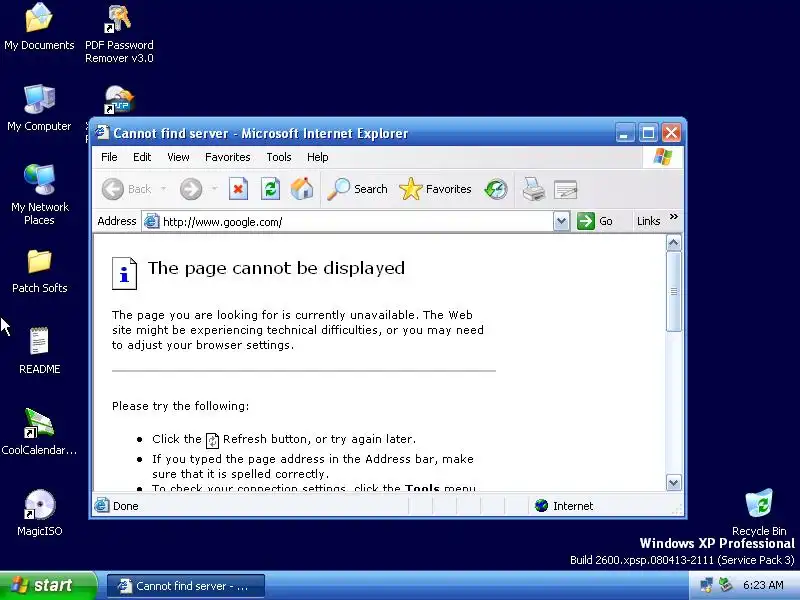Open the Back button history dropdown arrow
The image size is (800, 600).
tap(163, 189)
